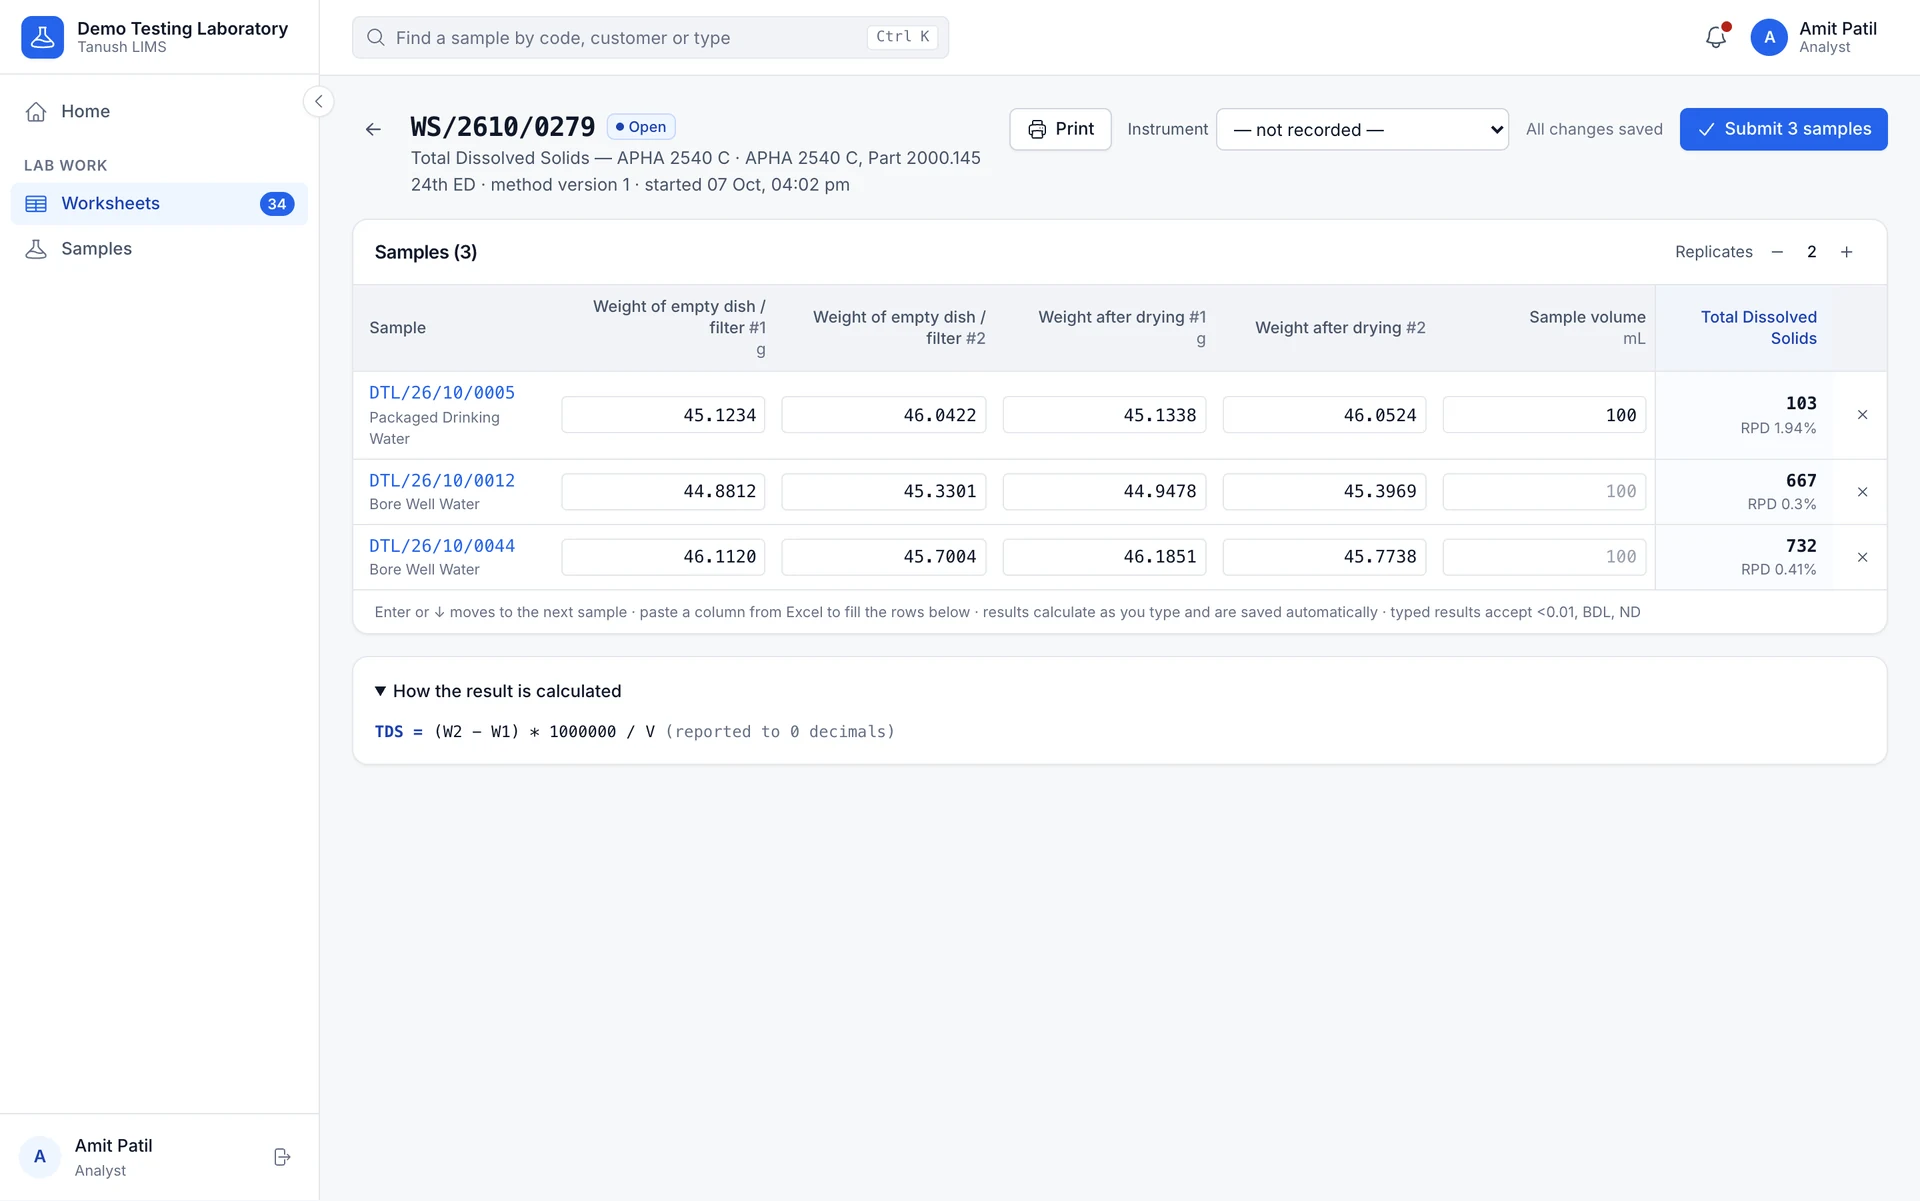The height and width of the screenshot is (1201, 1920).
Task: Click empty dish #1 field 46.1120
Action: coord(663,557)
